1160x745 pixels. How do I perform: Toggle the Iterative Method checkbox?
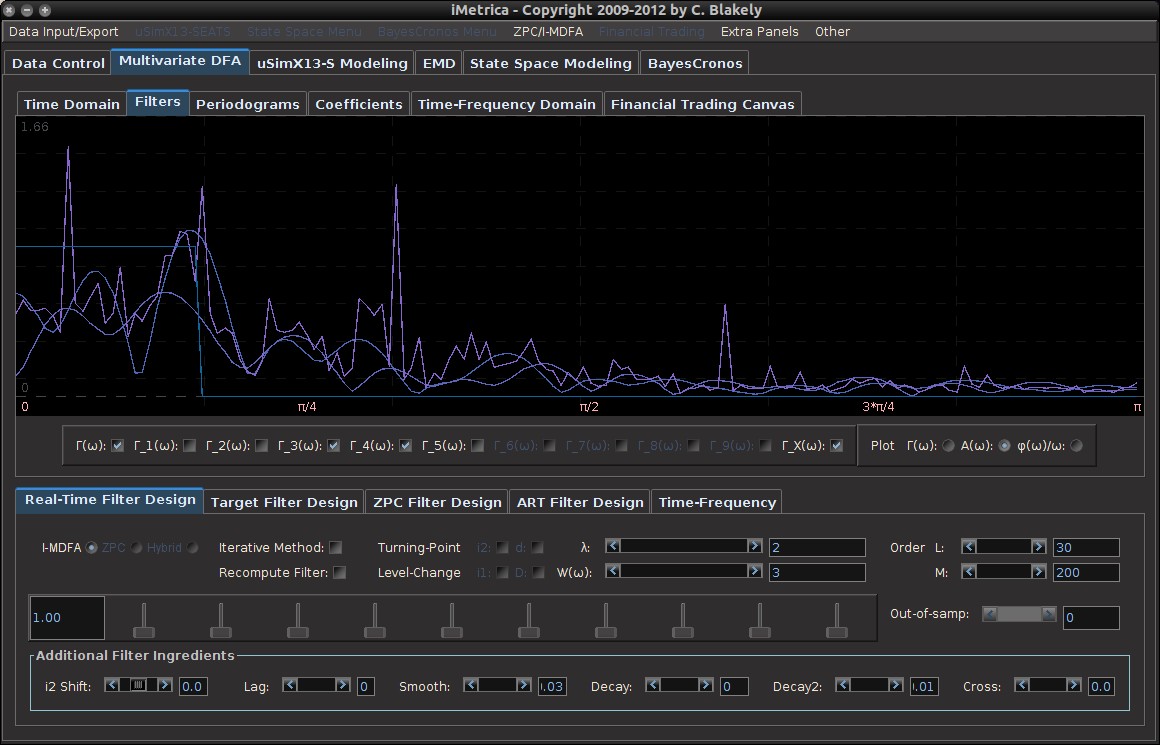336,547
